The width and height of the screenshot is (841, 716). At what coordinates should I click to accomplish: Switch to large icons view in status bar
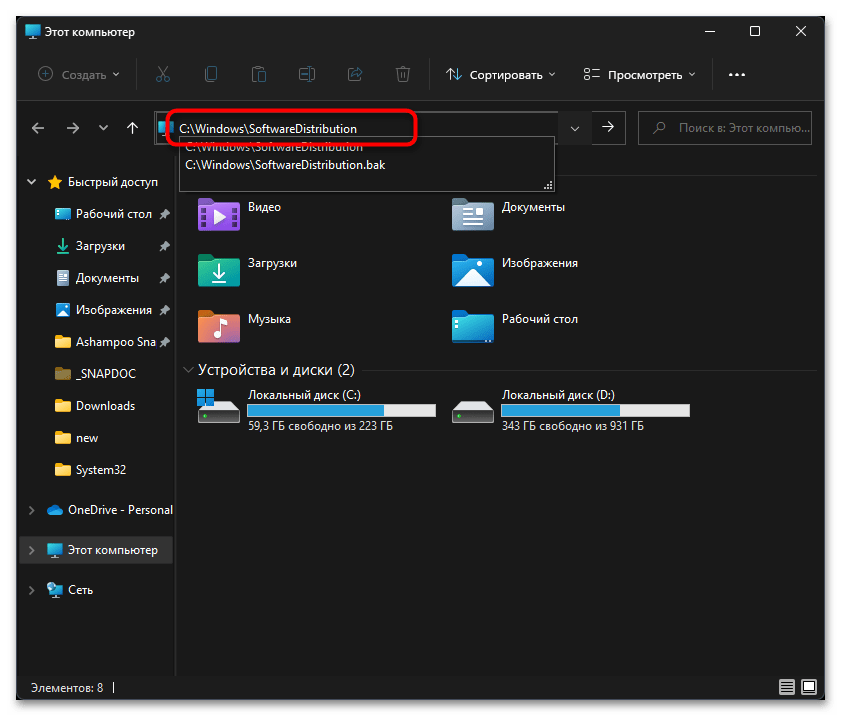click(x=808, y=688)
